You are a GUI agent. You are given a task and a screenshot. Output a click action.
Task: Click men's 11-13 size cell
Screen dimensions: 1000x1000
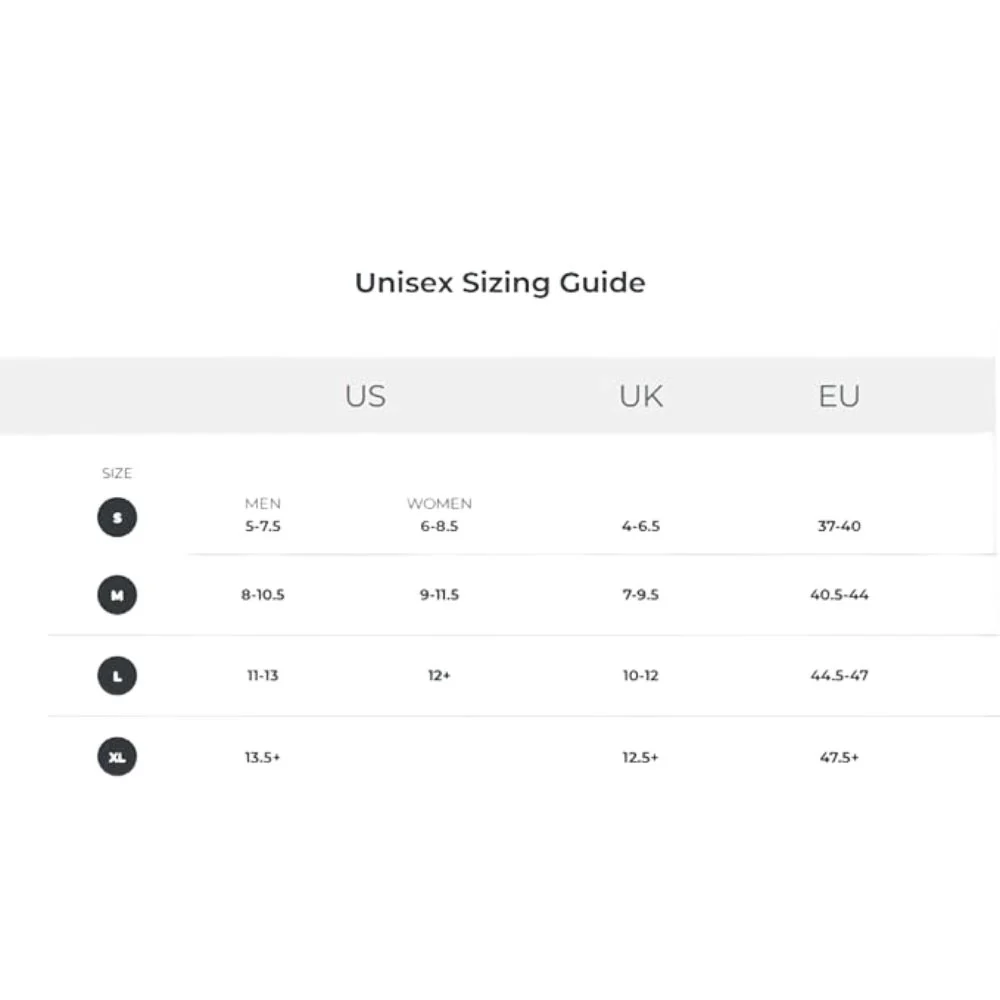(263, 675)
